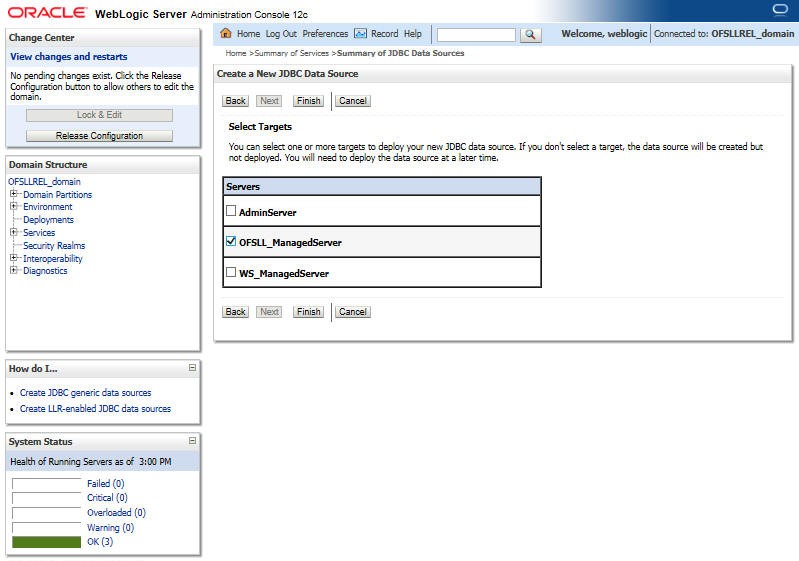
Task: Click OFSLL_ManagedServer label text
Action: tap(290, 243)
